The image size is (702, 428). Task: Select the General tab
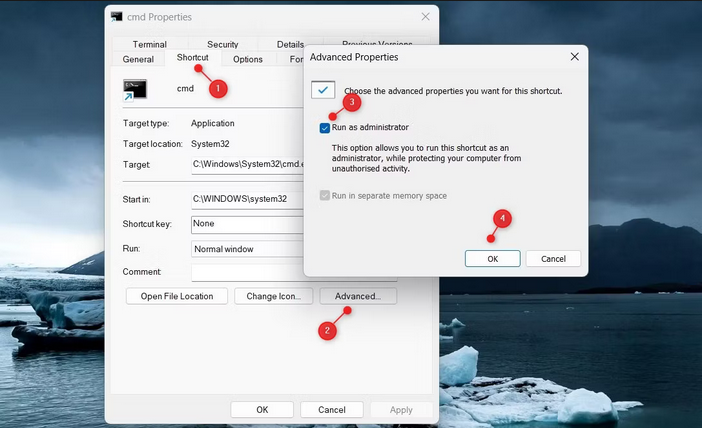click(138, 59)
